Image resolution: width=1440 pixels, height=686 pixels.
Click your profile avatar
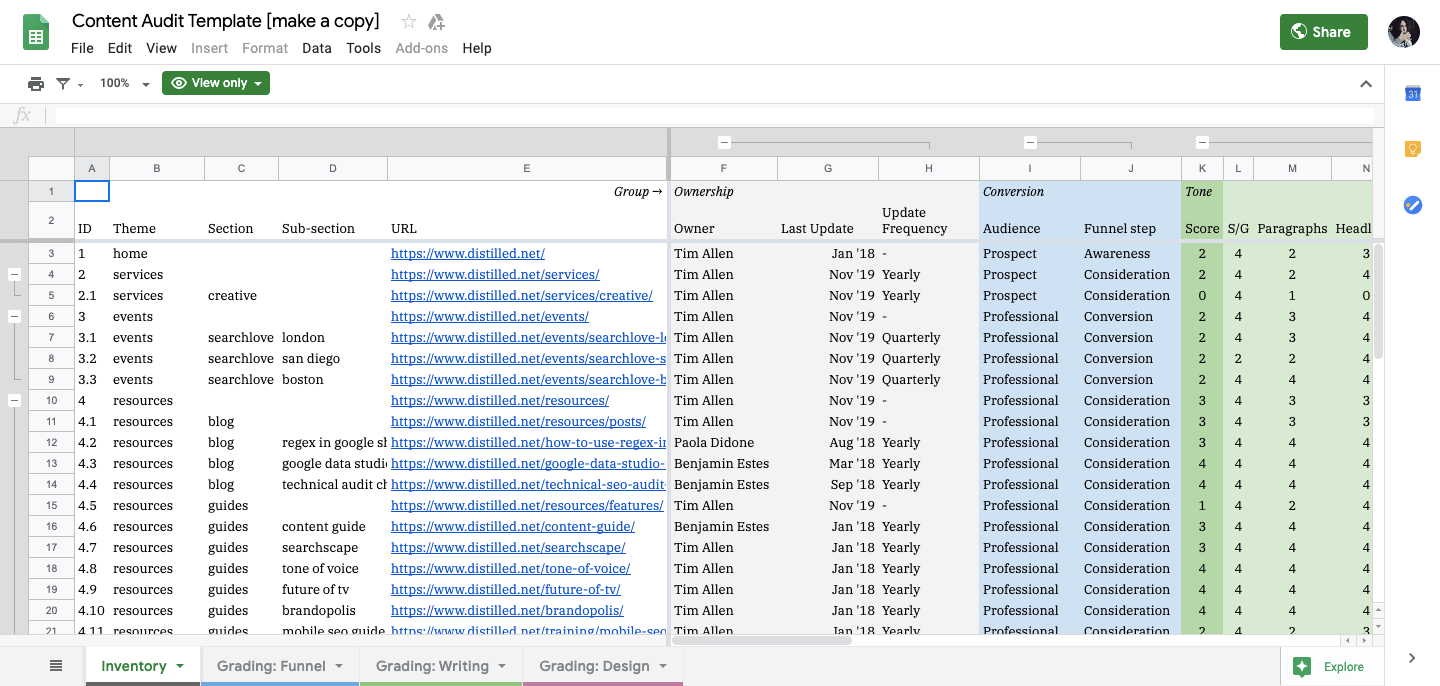[x=1404, y=32]
